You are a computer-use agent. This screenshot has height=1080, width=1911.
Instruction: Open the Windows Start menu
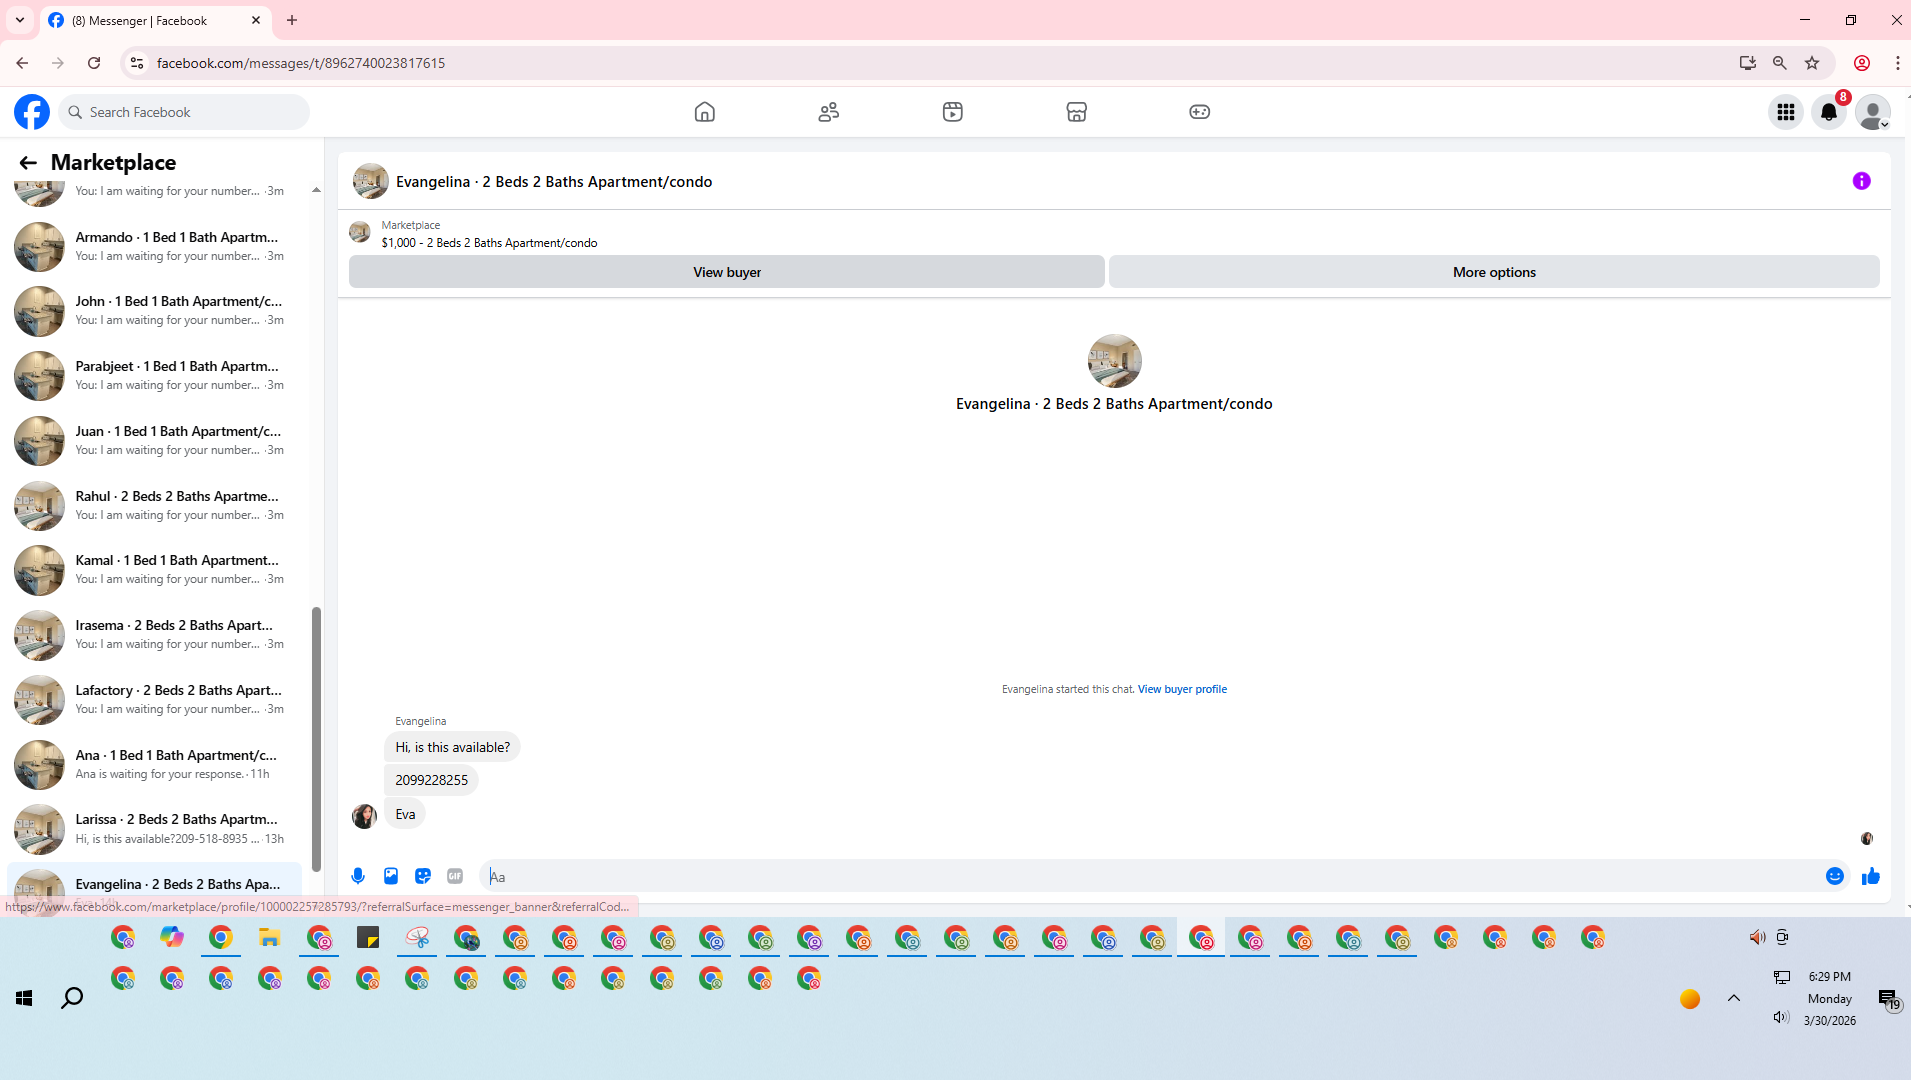coord(24,998)
